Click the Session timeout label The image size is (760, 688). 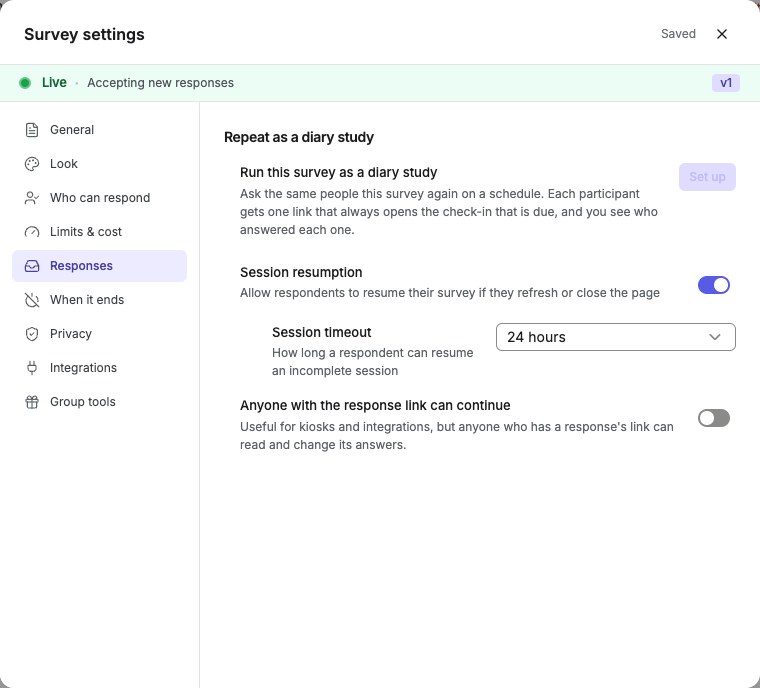click(x=321, y=333)
